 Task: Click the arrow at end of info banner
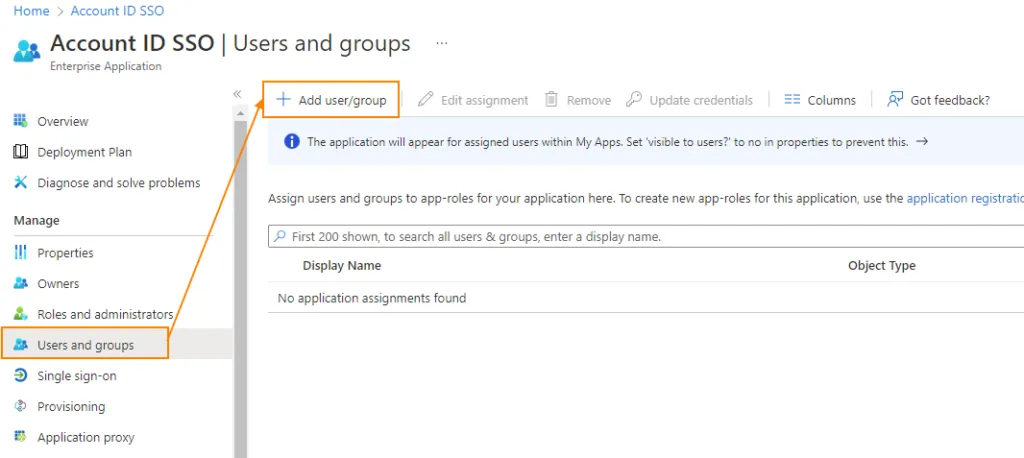pyautogui.click(x=922, y=141)
